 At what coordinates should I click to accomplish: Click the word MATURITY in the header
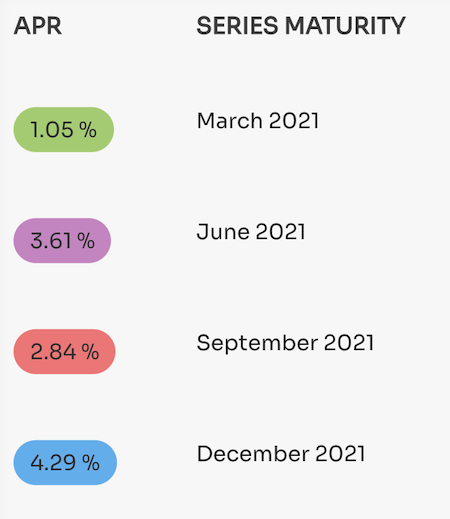[x=345, y=26]
